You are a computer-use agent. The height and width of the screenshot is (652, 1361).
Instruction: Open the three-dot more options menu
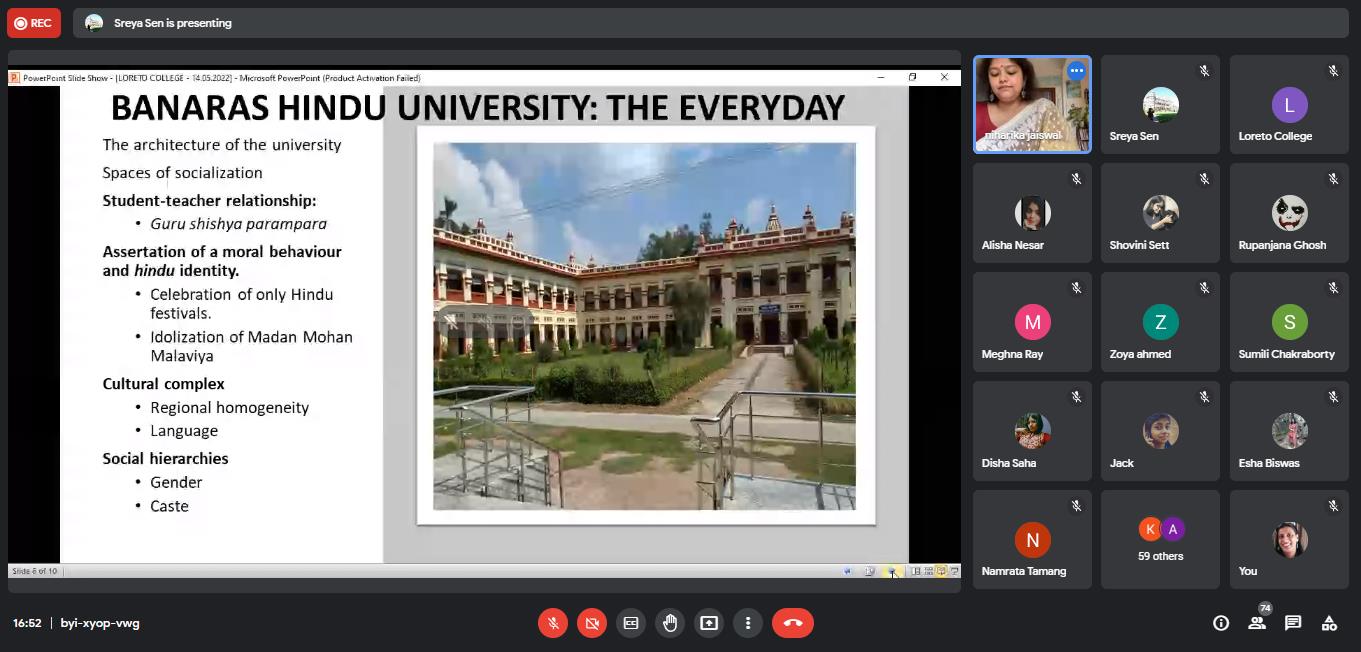[748, 623]
